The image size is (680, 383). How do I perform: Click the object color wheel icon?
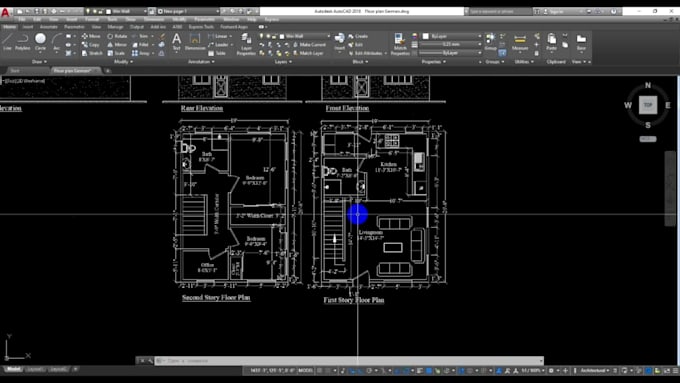415,36
